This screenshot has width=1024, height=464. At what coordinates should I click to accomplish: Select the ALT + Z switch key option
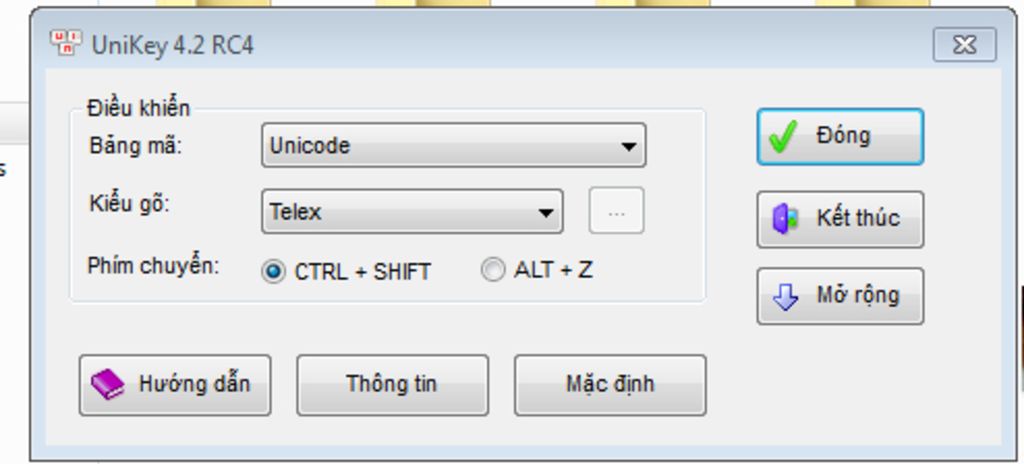[x=493, y=270]
